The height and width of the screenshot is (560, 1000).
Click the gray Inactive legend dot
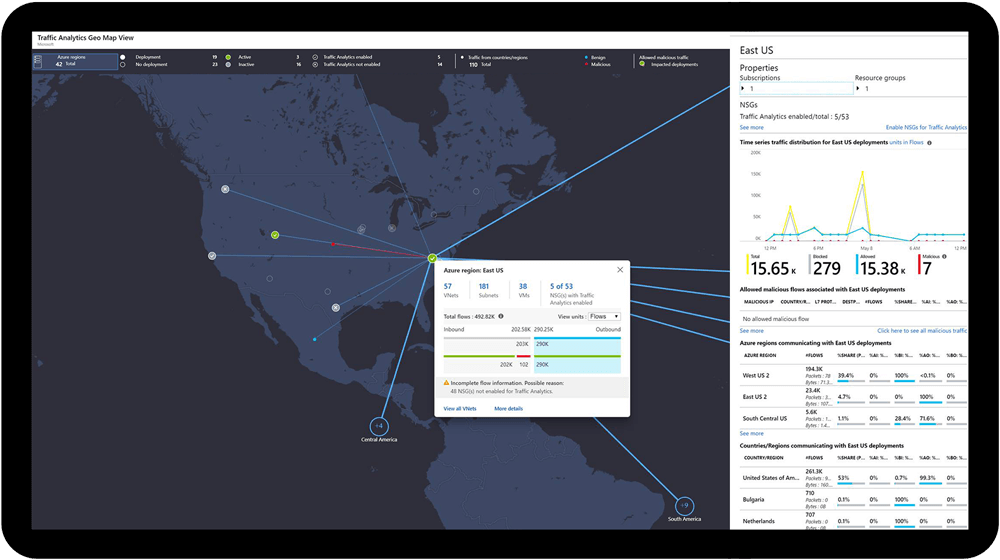tap(228, 64)
